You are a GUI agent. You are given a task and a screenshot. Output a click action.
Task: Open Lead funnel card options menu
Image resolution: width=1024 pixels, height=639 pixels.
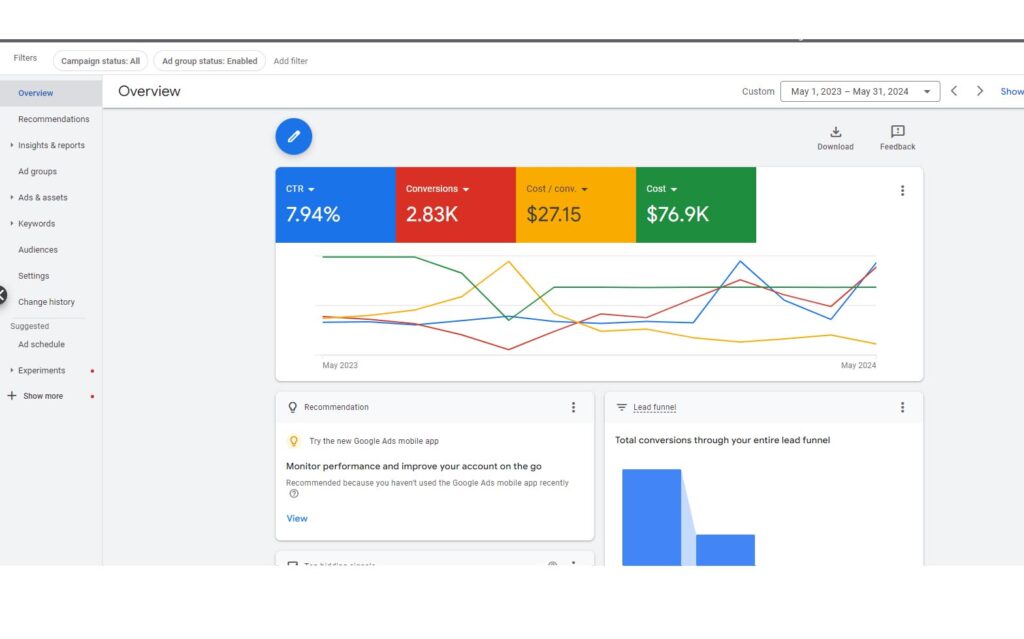point(902,407)
